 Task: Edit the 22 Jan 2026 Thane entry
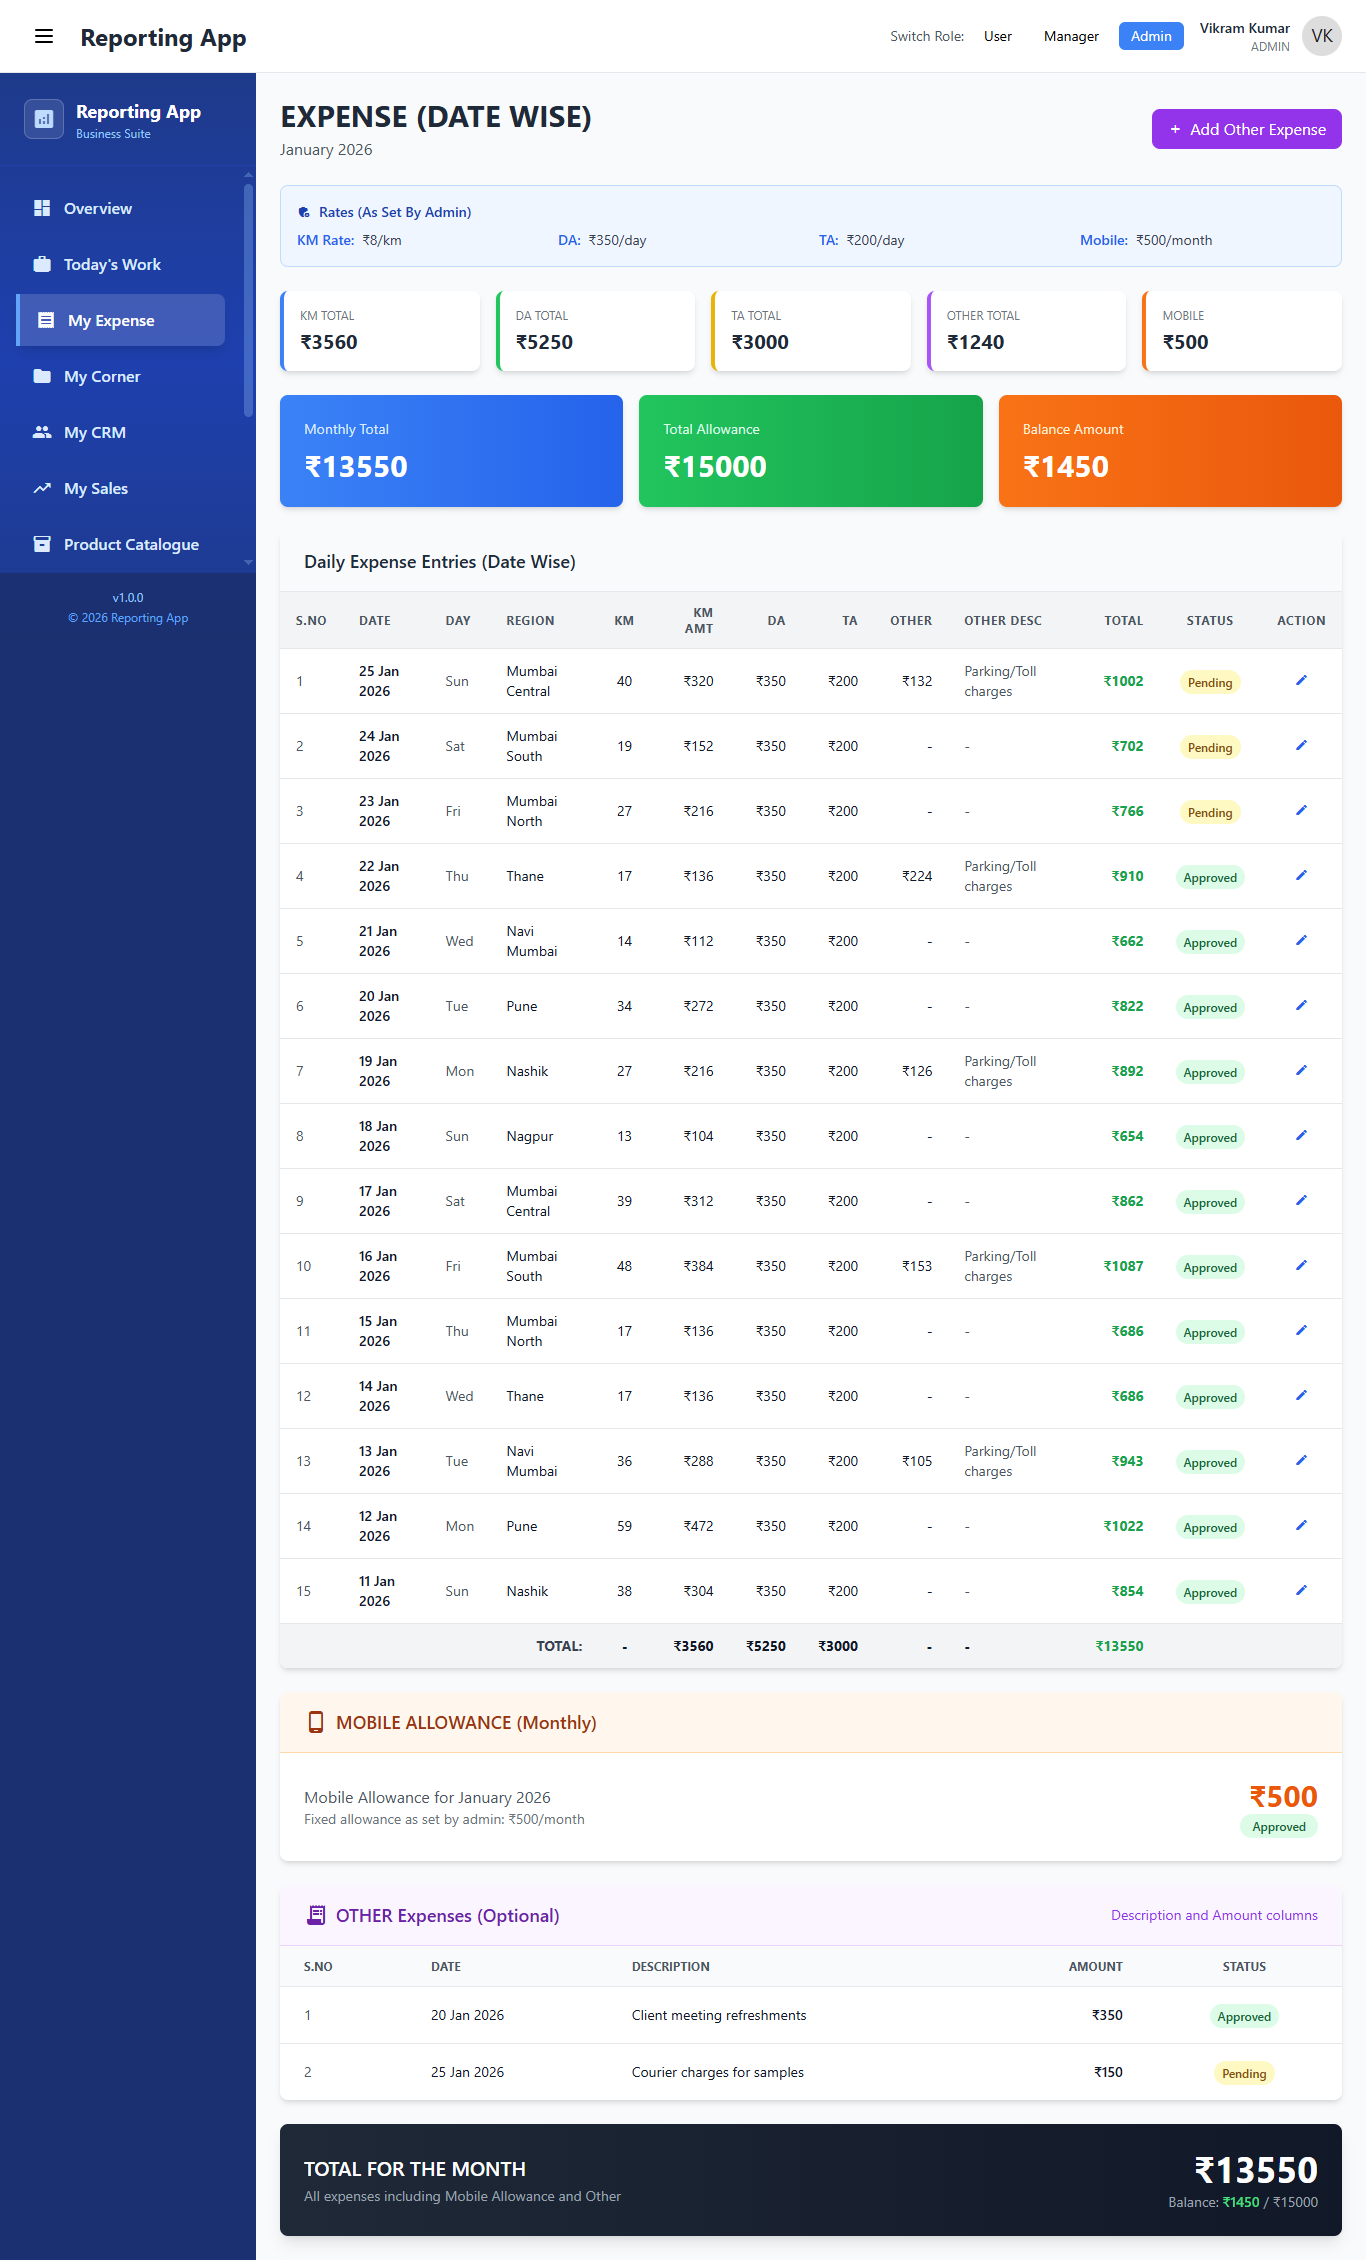[1301, 876]
